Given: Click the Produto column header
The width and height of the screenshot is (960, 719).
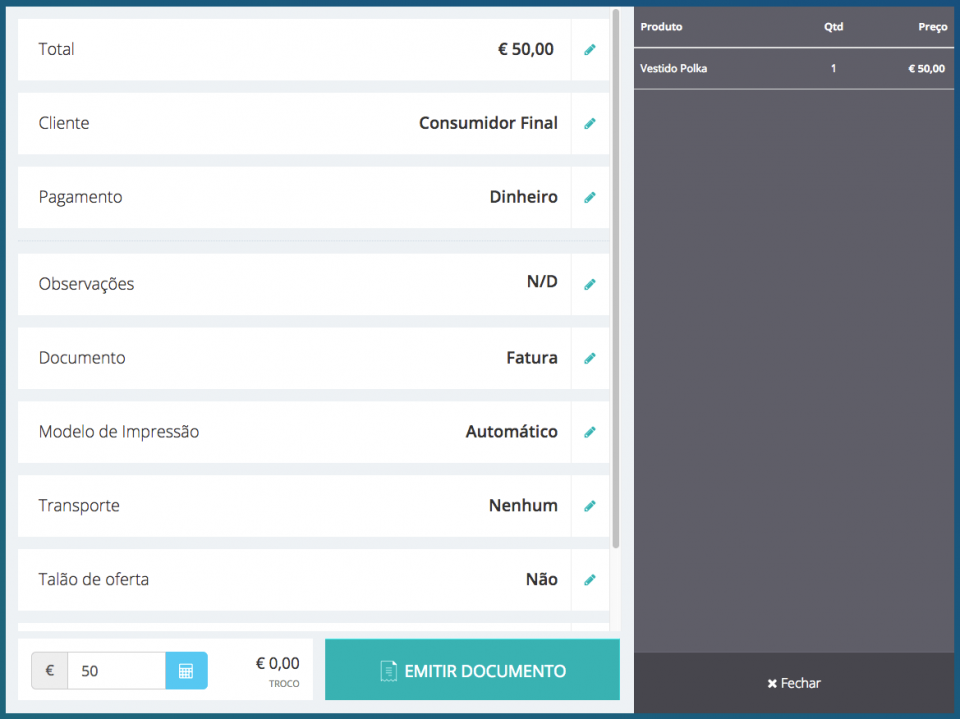Looking at the screenshot, I should pyautogui.click(x=661, y=27).
